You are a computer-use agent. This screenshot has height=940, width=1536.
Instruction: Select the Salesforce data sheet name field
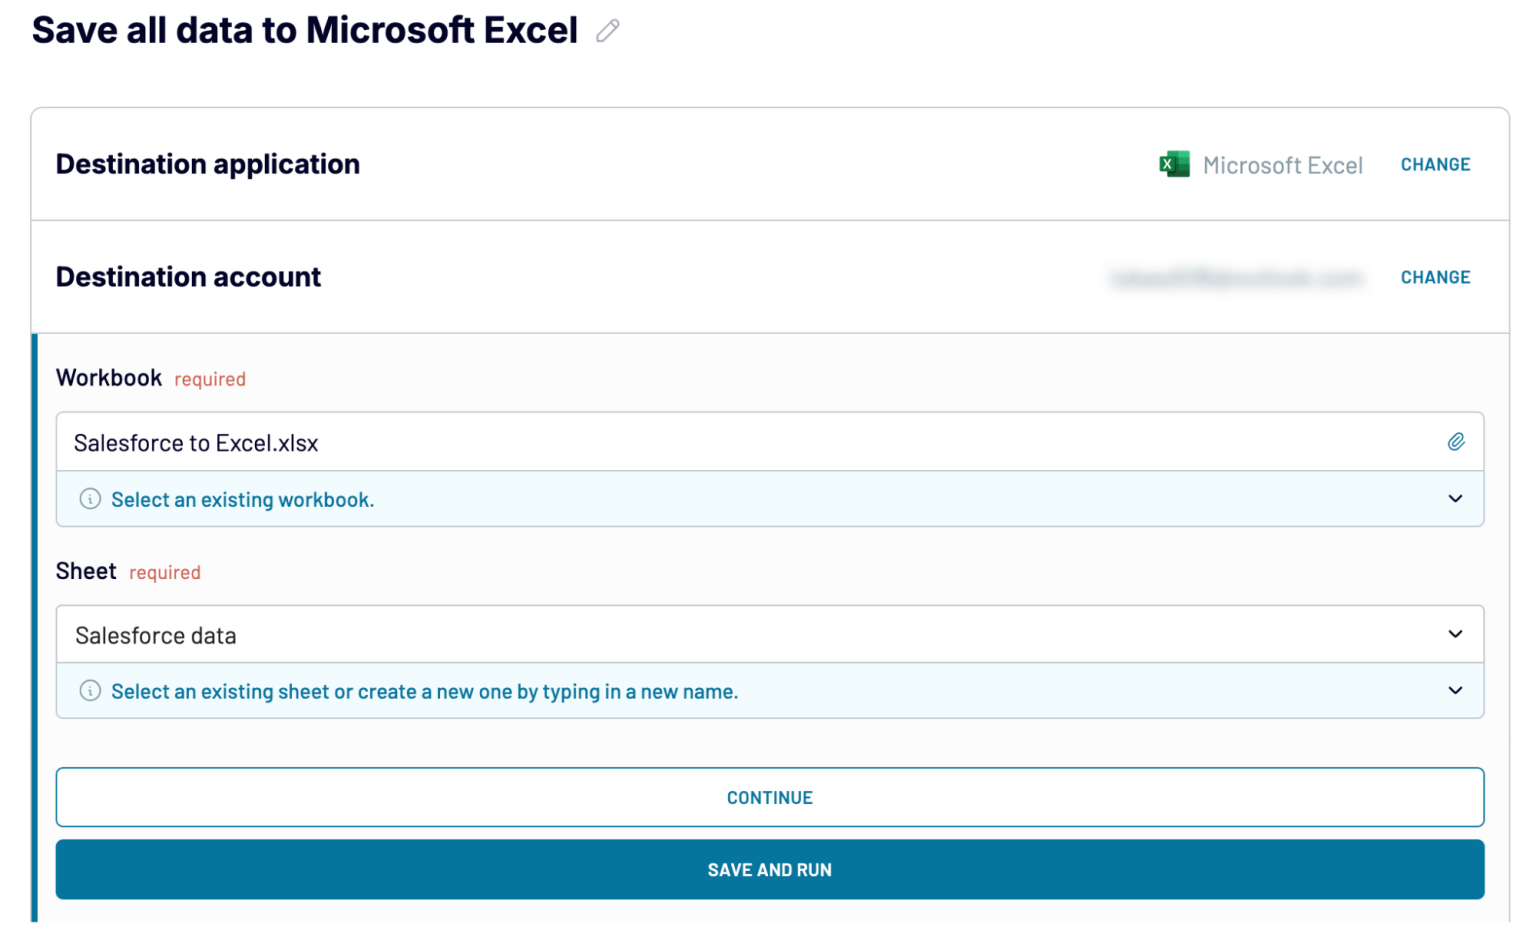coord(400,634)
